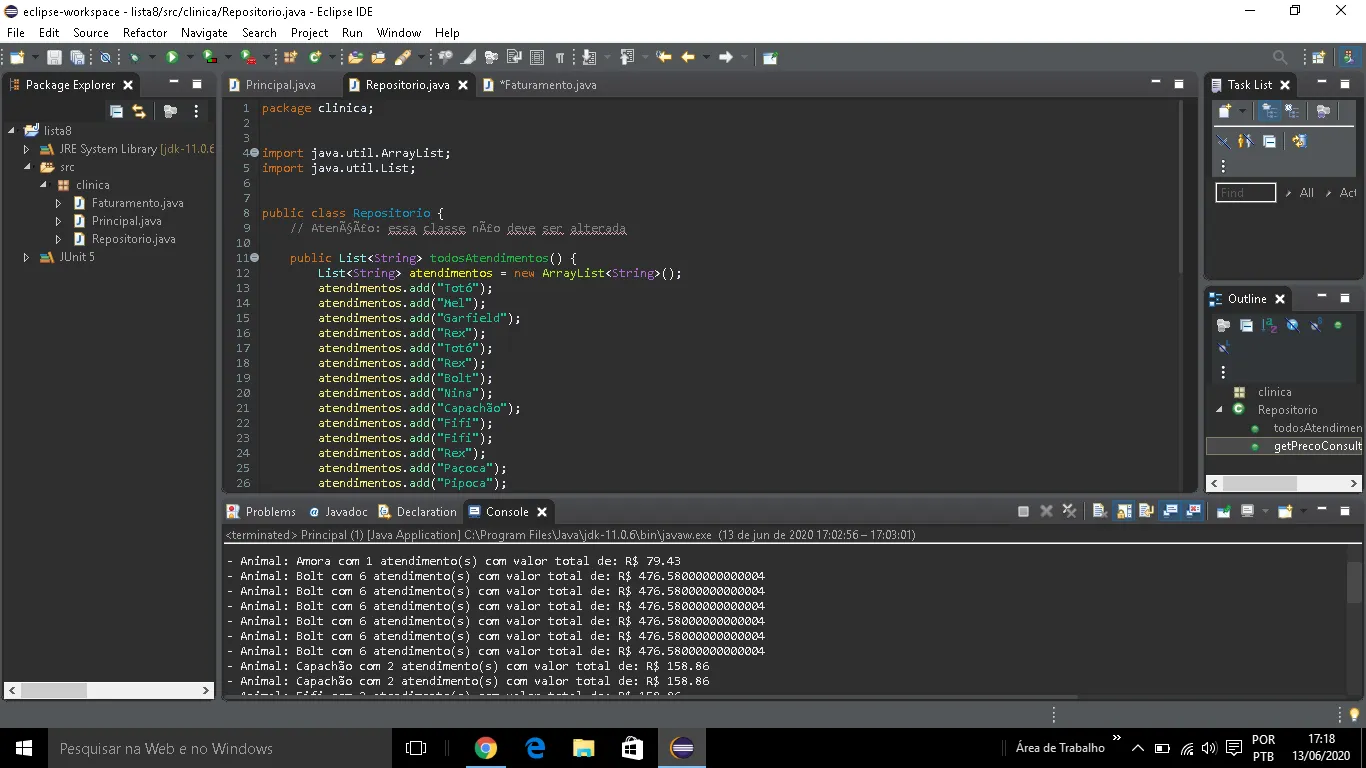
Task: Select getPrecoConsult method in Outline
Action: point(1316,446)
